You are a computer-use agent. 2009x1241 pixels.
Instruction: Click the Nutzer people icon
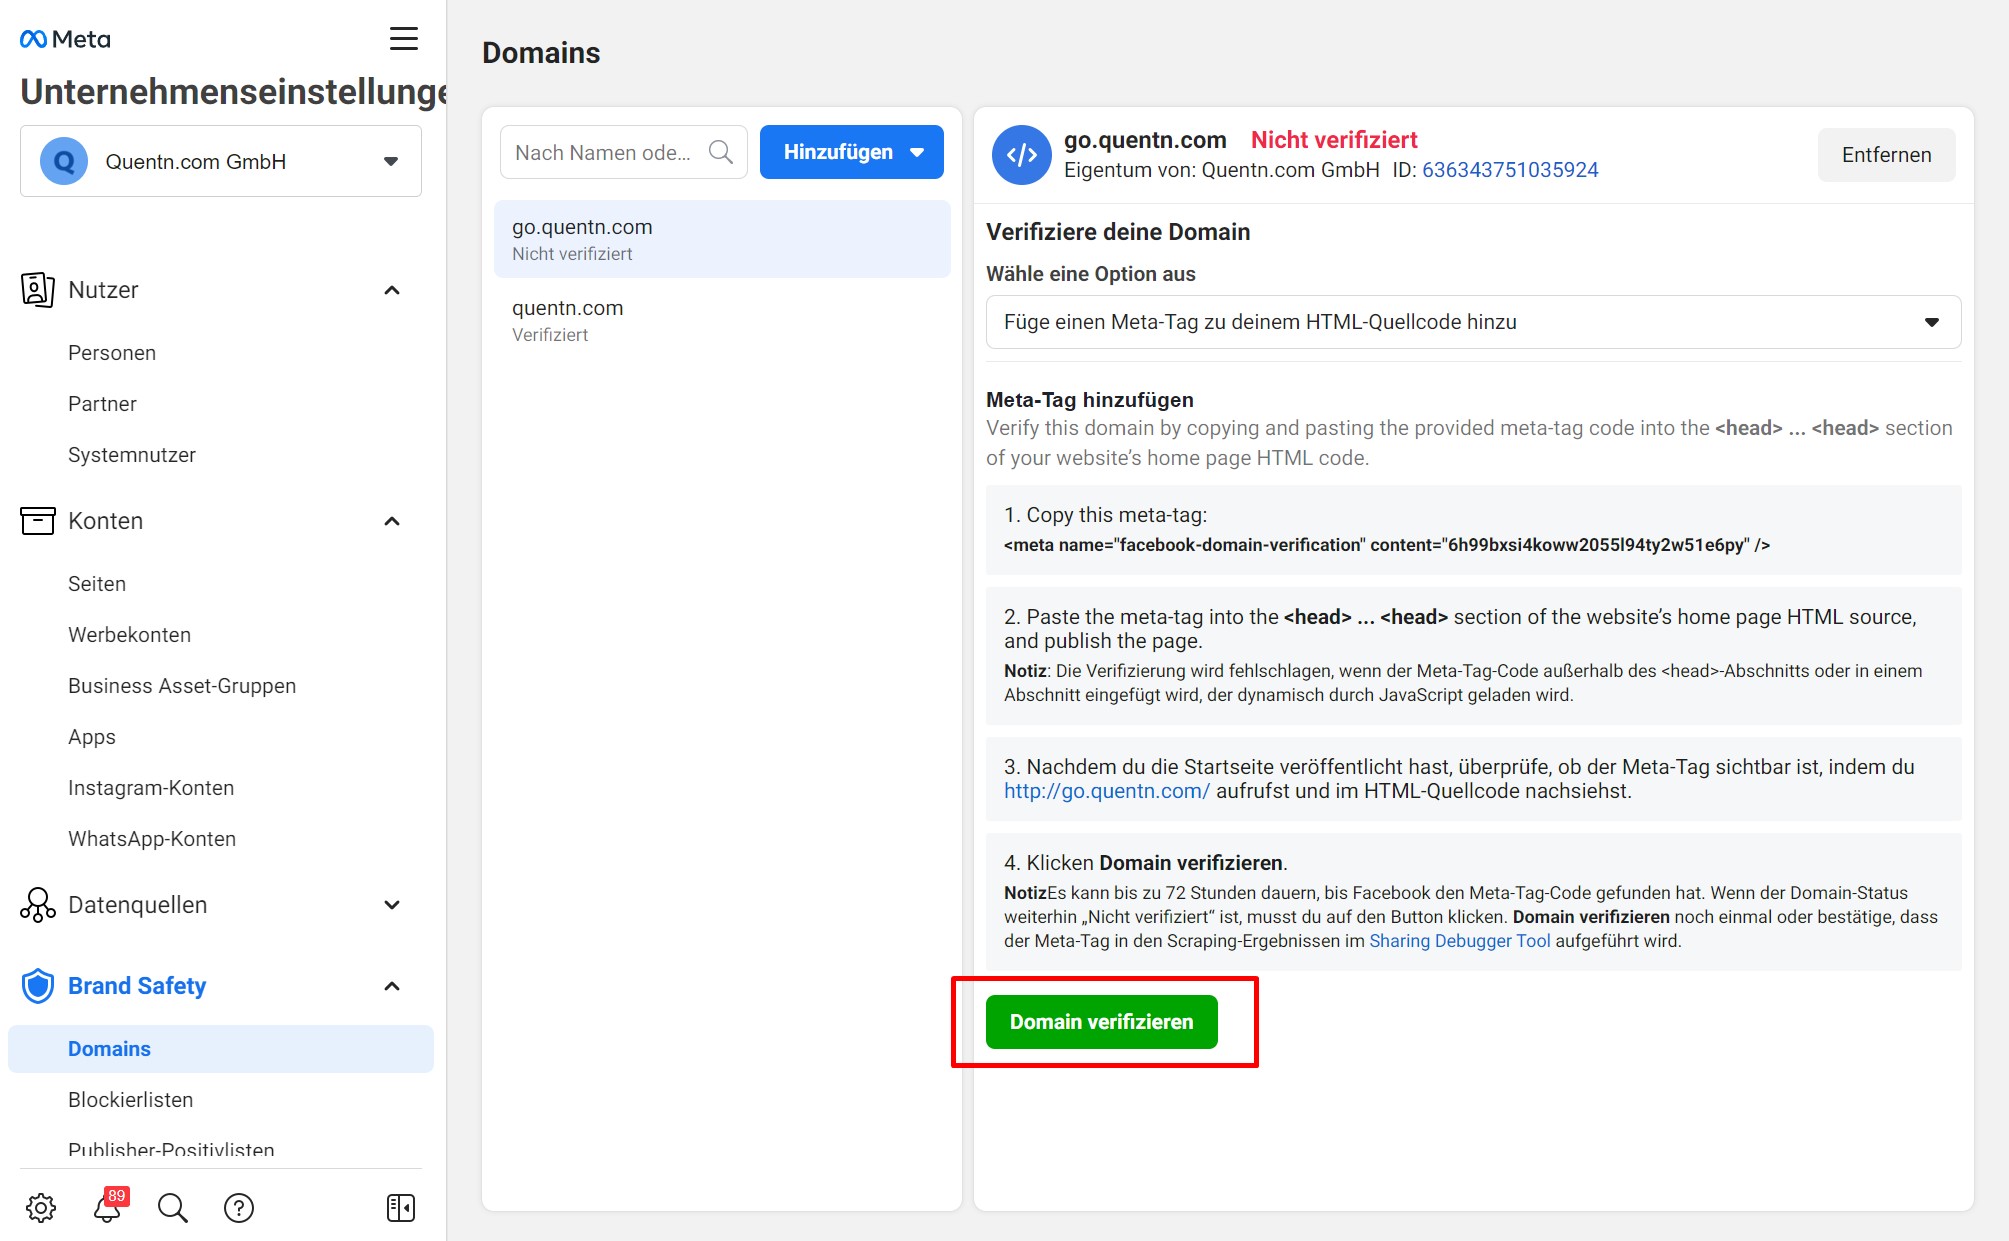click(x=38, y=290)
